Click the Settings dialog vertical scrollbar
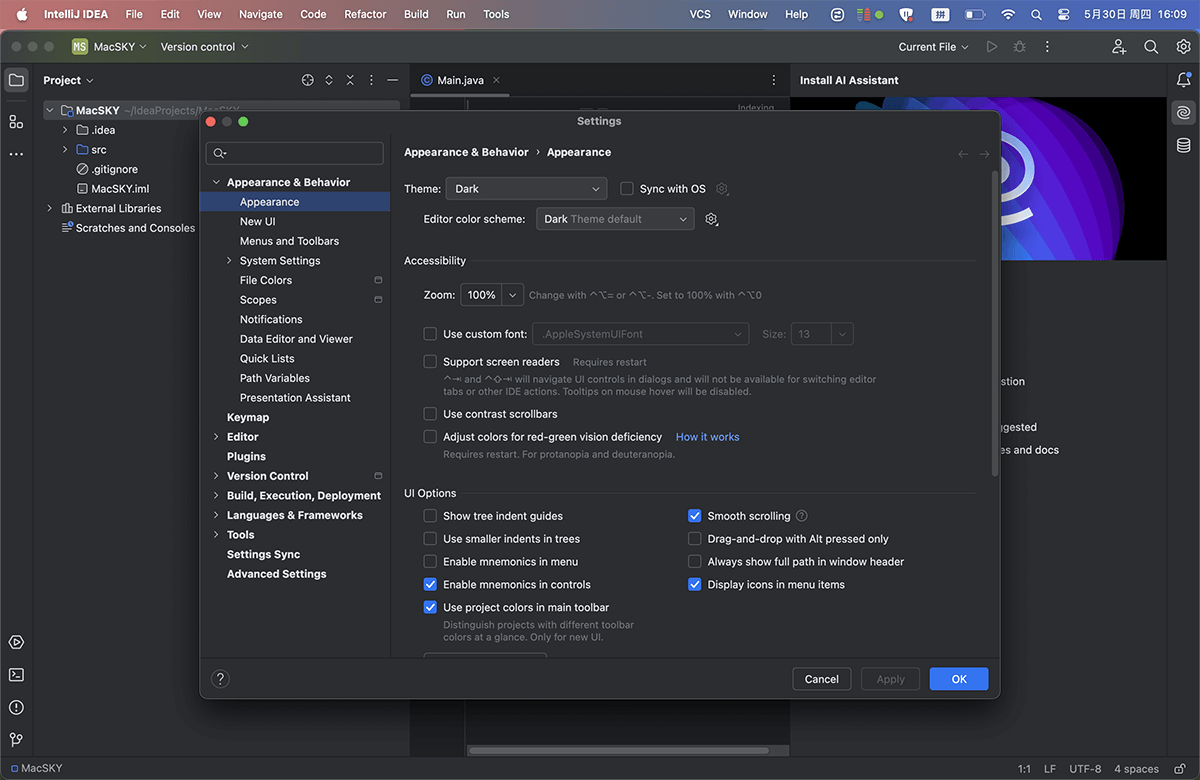The image size is (1200, 780). (994, 322)
